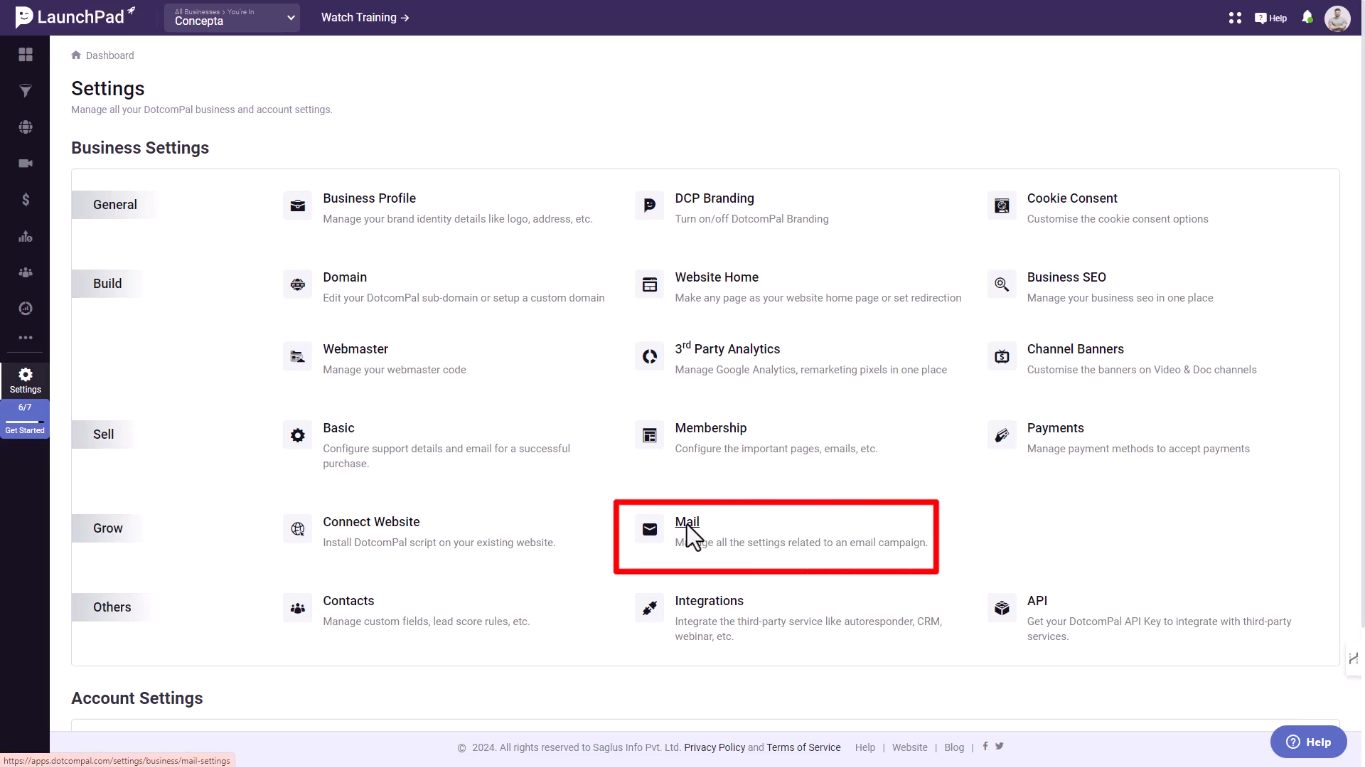
Task: Click the Business SEO magnifier icon
Action: (1001, 285)
